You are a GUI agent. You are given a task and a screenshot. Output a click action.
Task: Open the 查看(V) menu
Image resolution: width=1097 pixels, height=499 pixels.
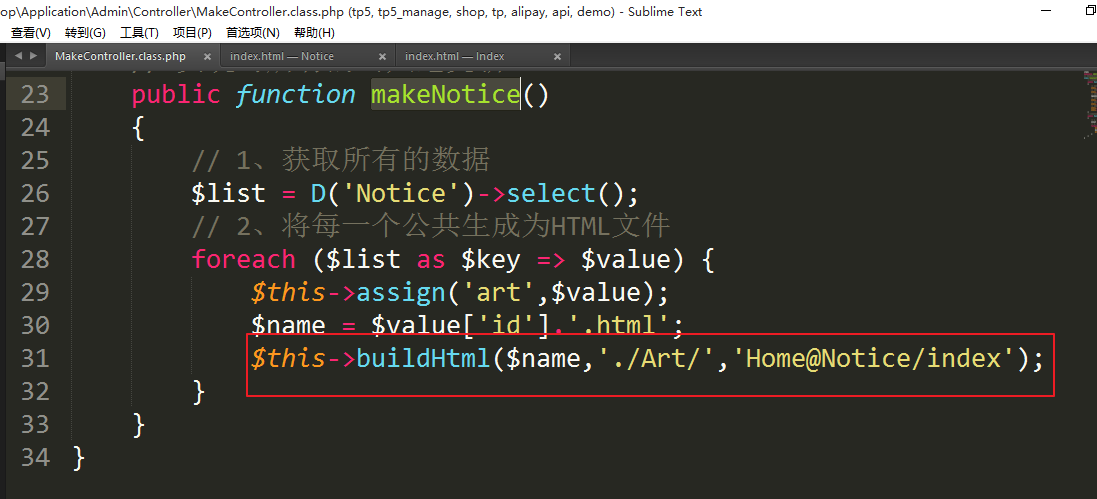30,33
